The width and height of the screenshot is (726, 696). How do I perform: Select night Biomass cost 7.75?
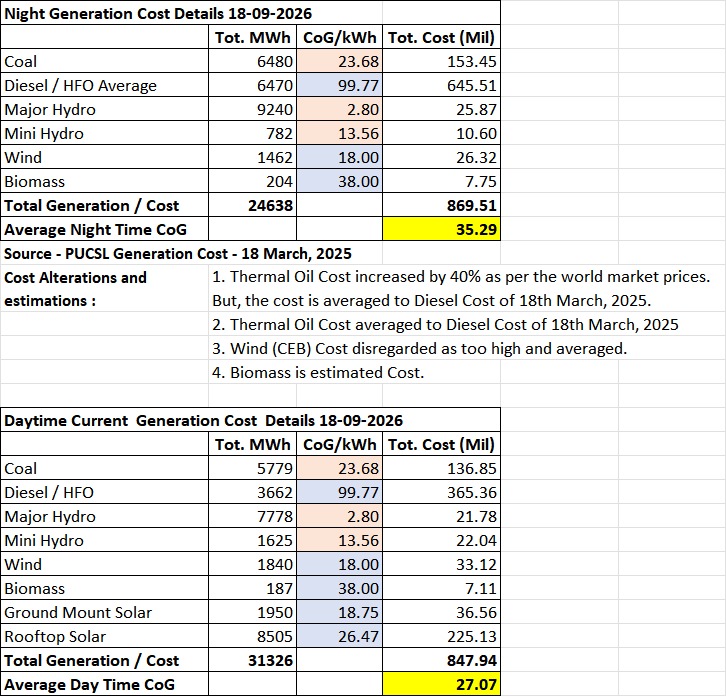pyautogui.click(x=441, y=182)
